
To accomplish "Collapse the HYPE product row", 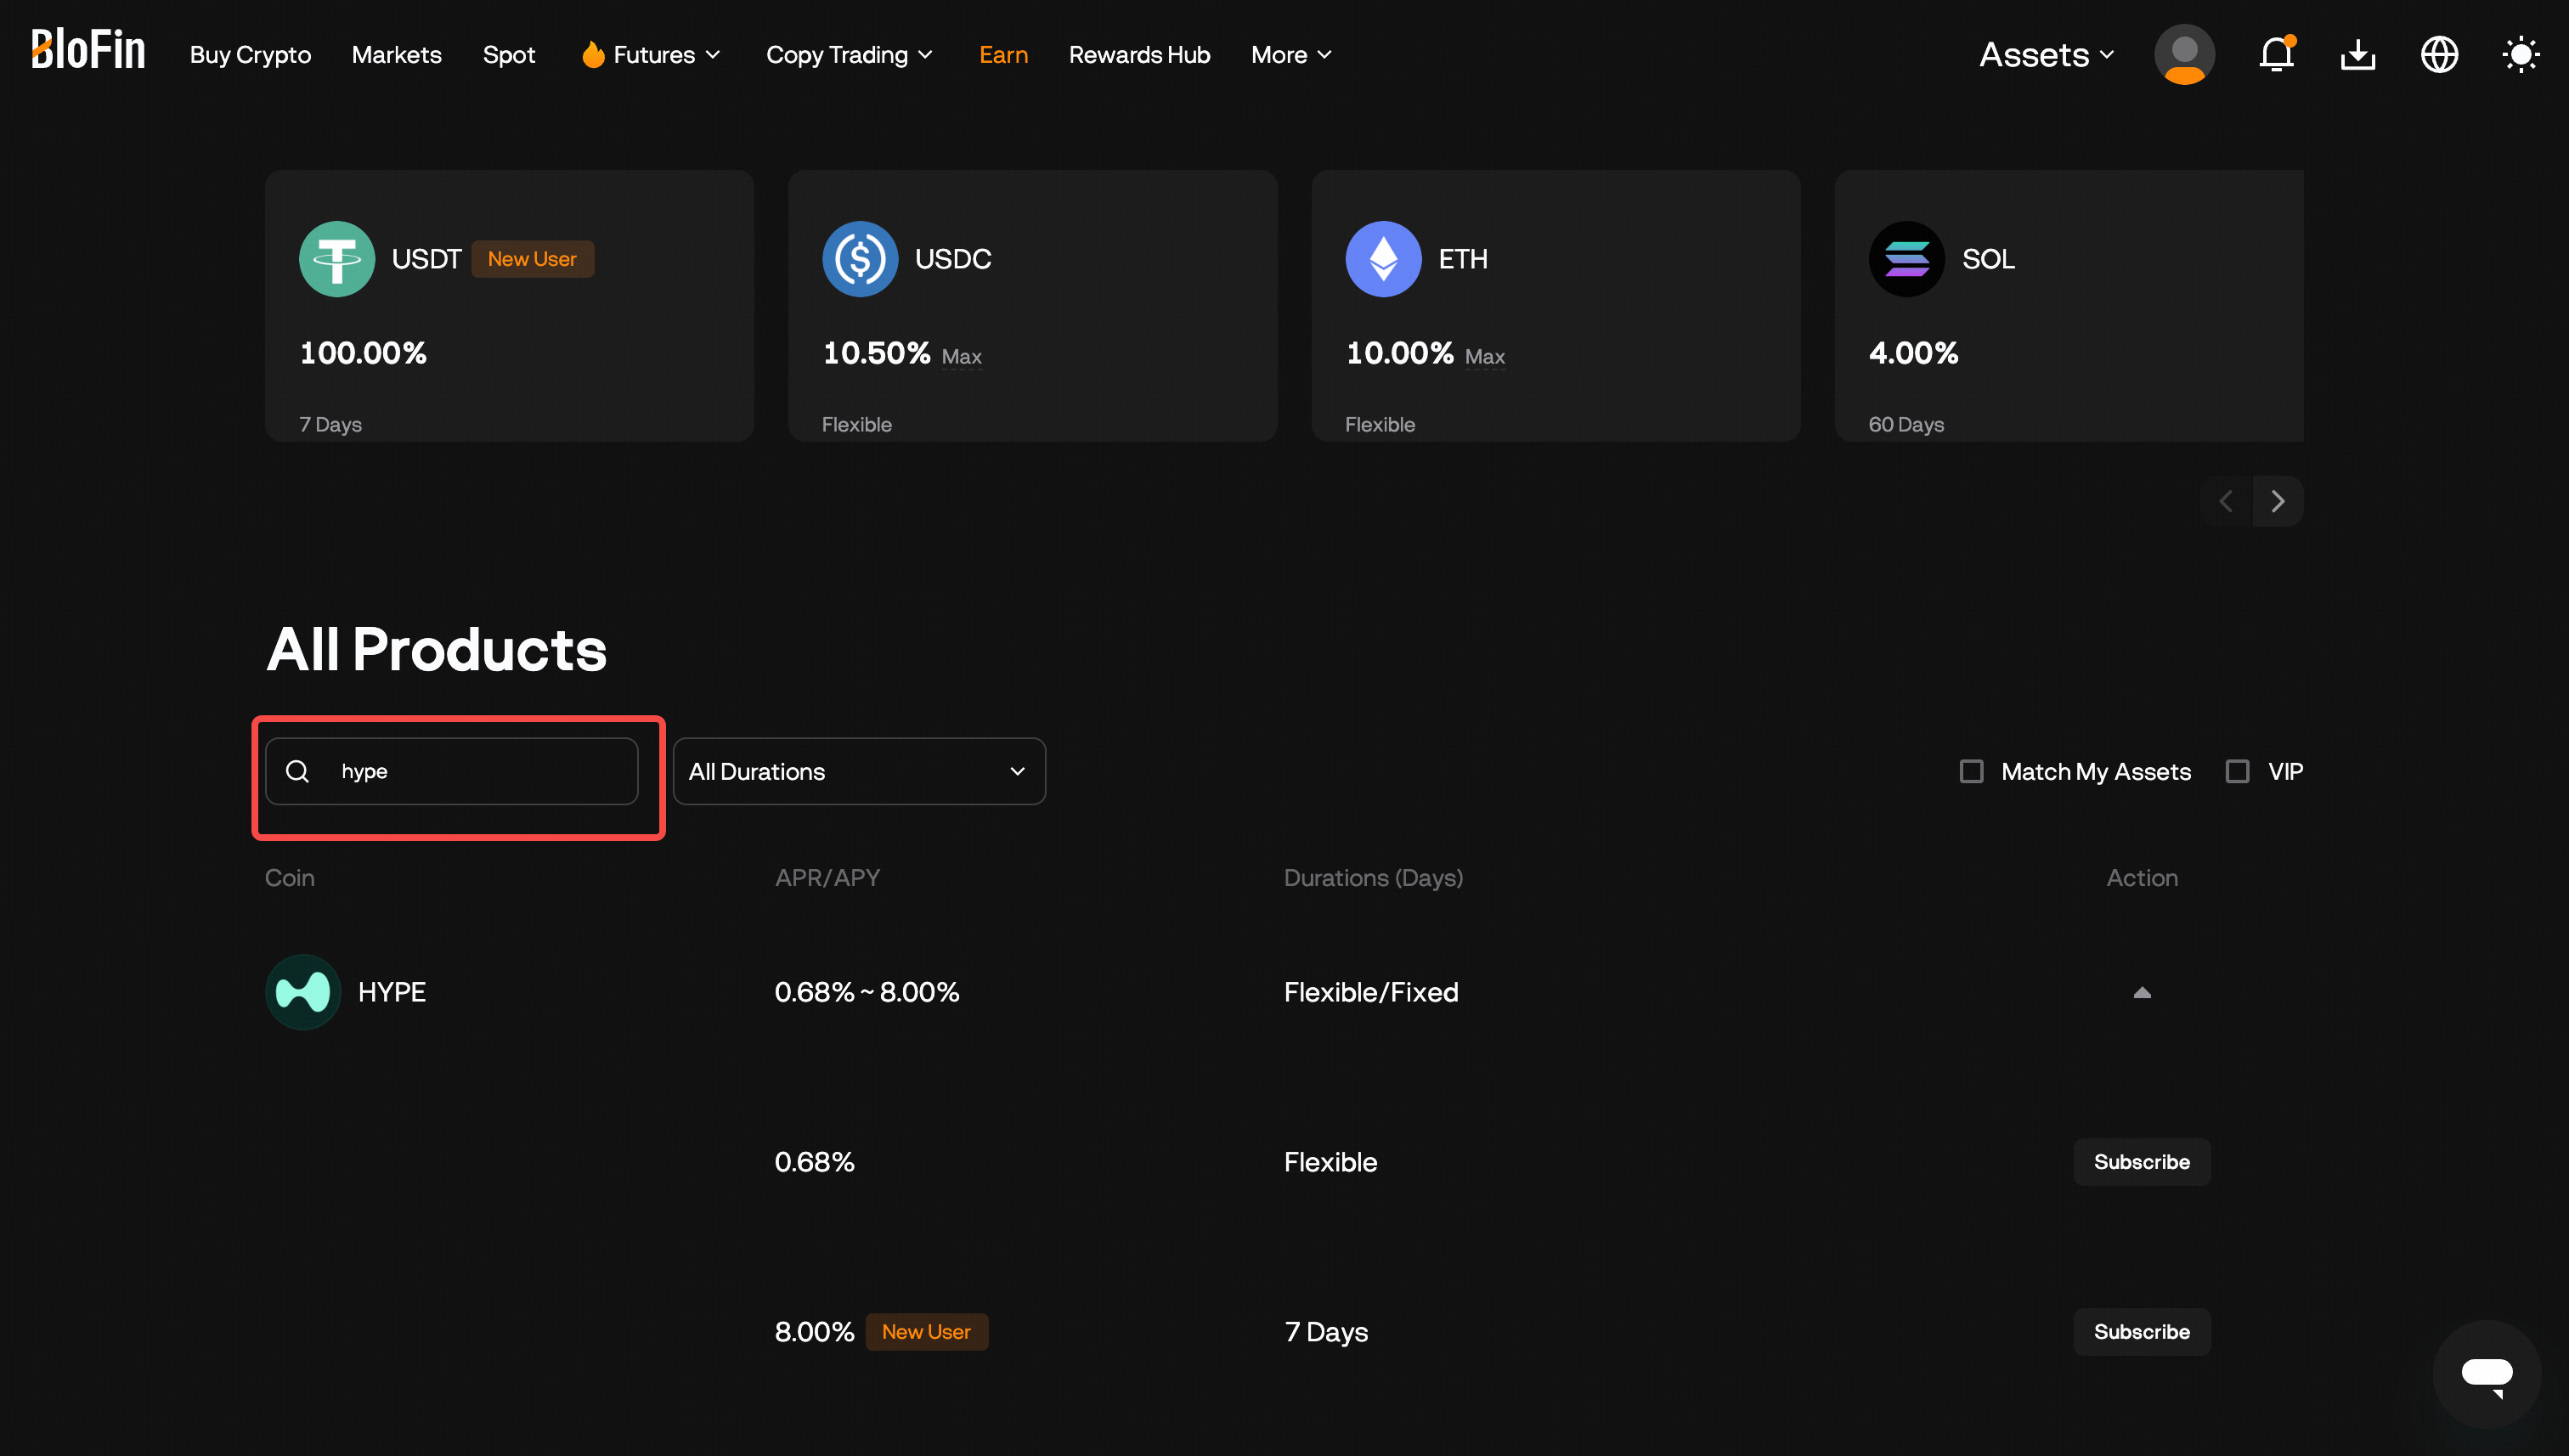I will [x=2142, y=992].
